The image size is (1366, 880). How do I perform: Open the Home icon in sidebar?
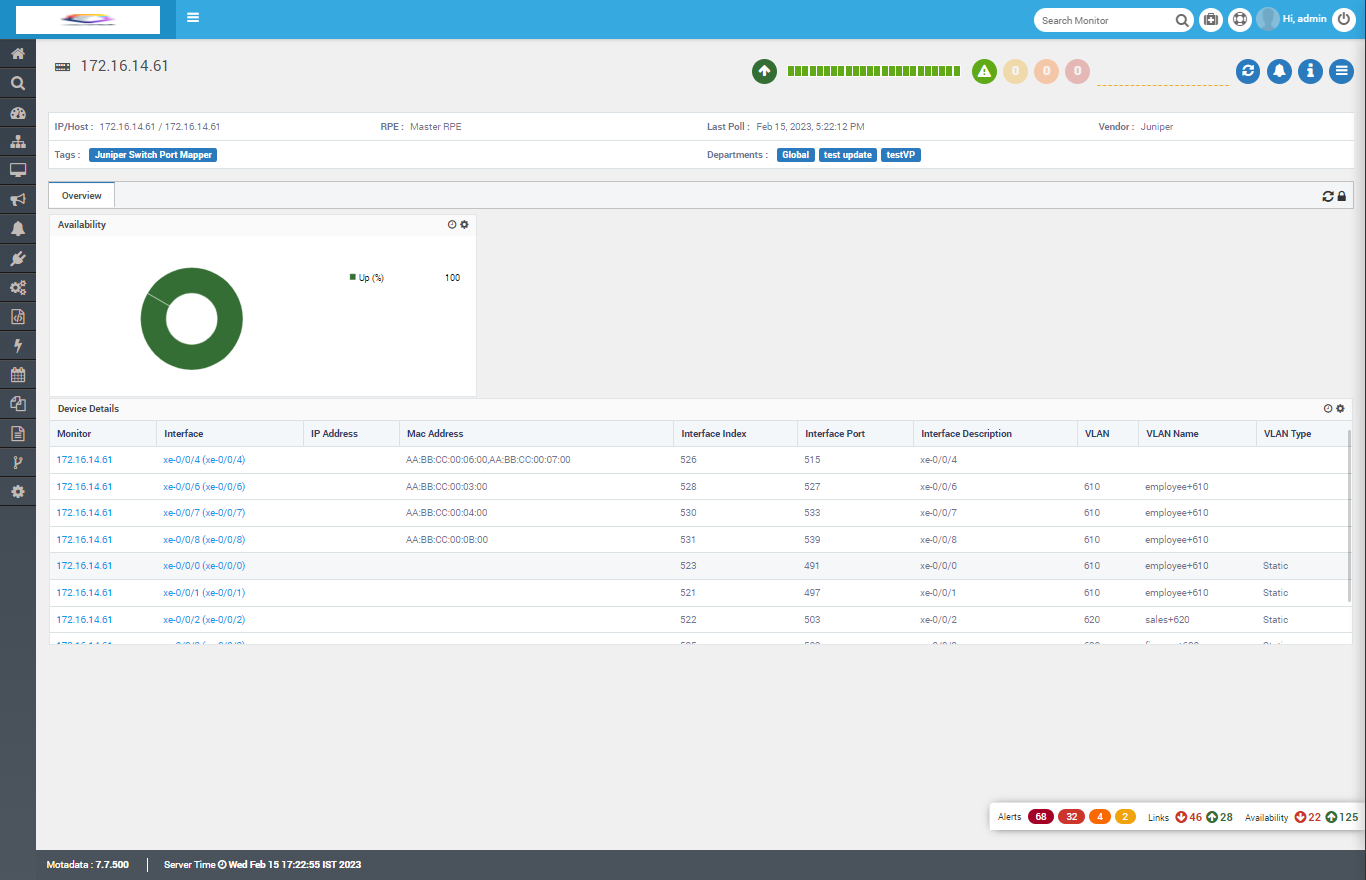coord(18,54)
